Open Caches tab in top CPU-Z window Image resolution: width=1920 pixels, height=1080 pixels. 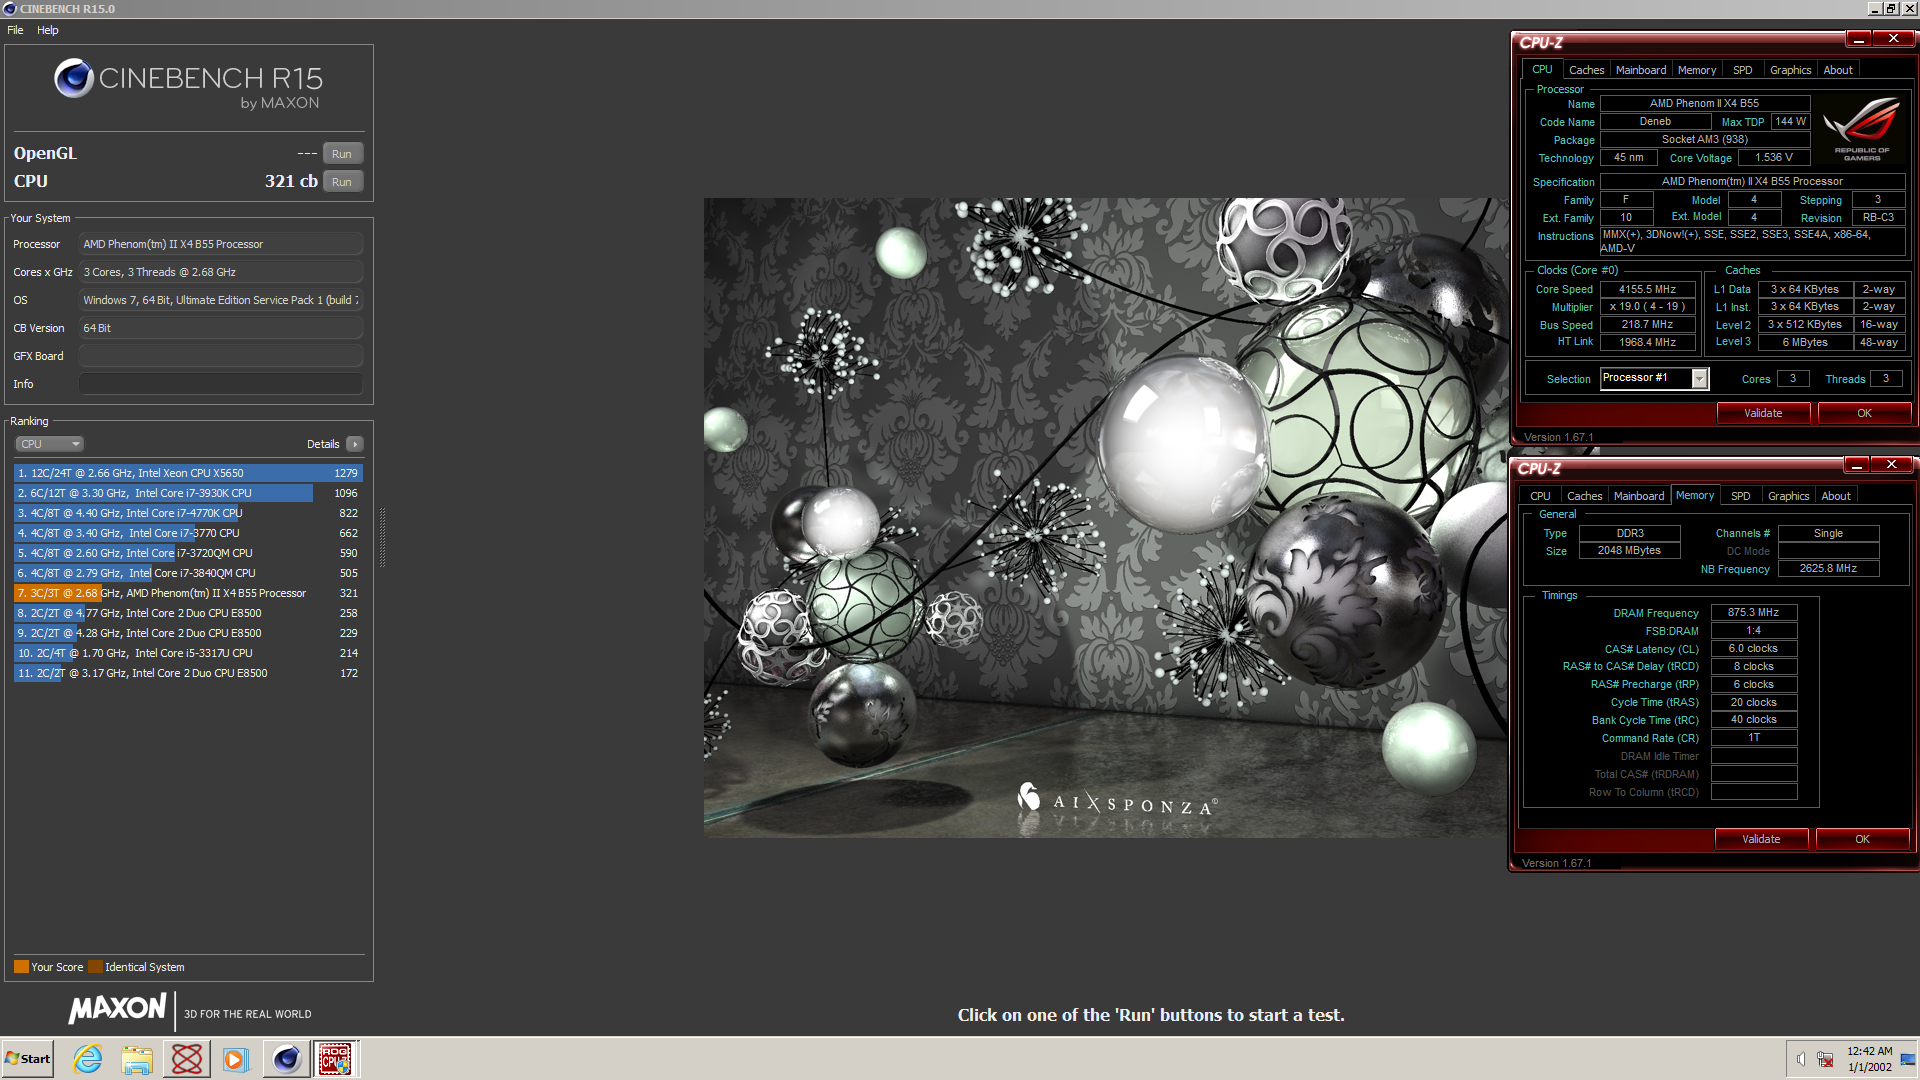click(1586, 70)
